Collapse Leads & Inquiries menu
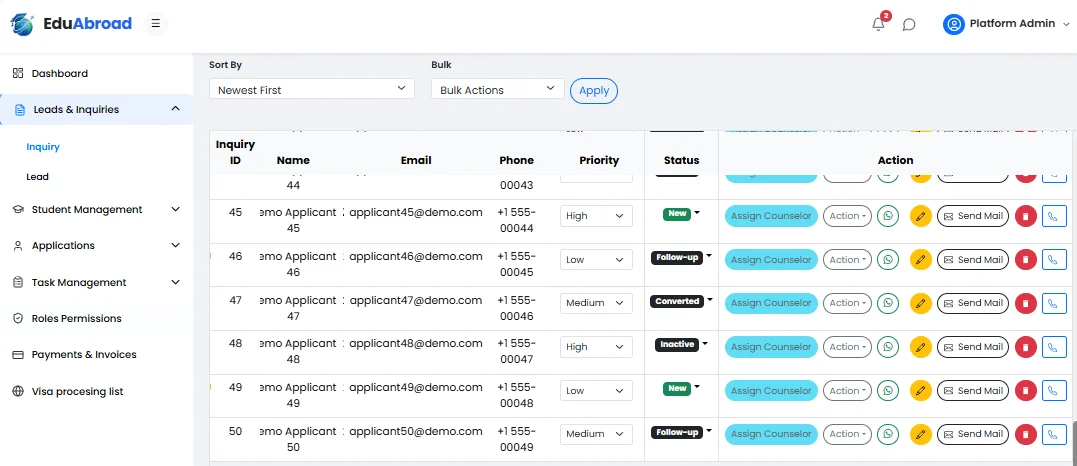Screen dimensions: 1077x466 (96, 109)
